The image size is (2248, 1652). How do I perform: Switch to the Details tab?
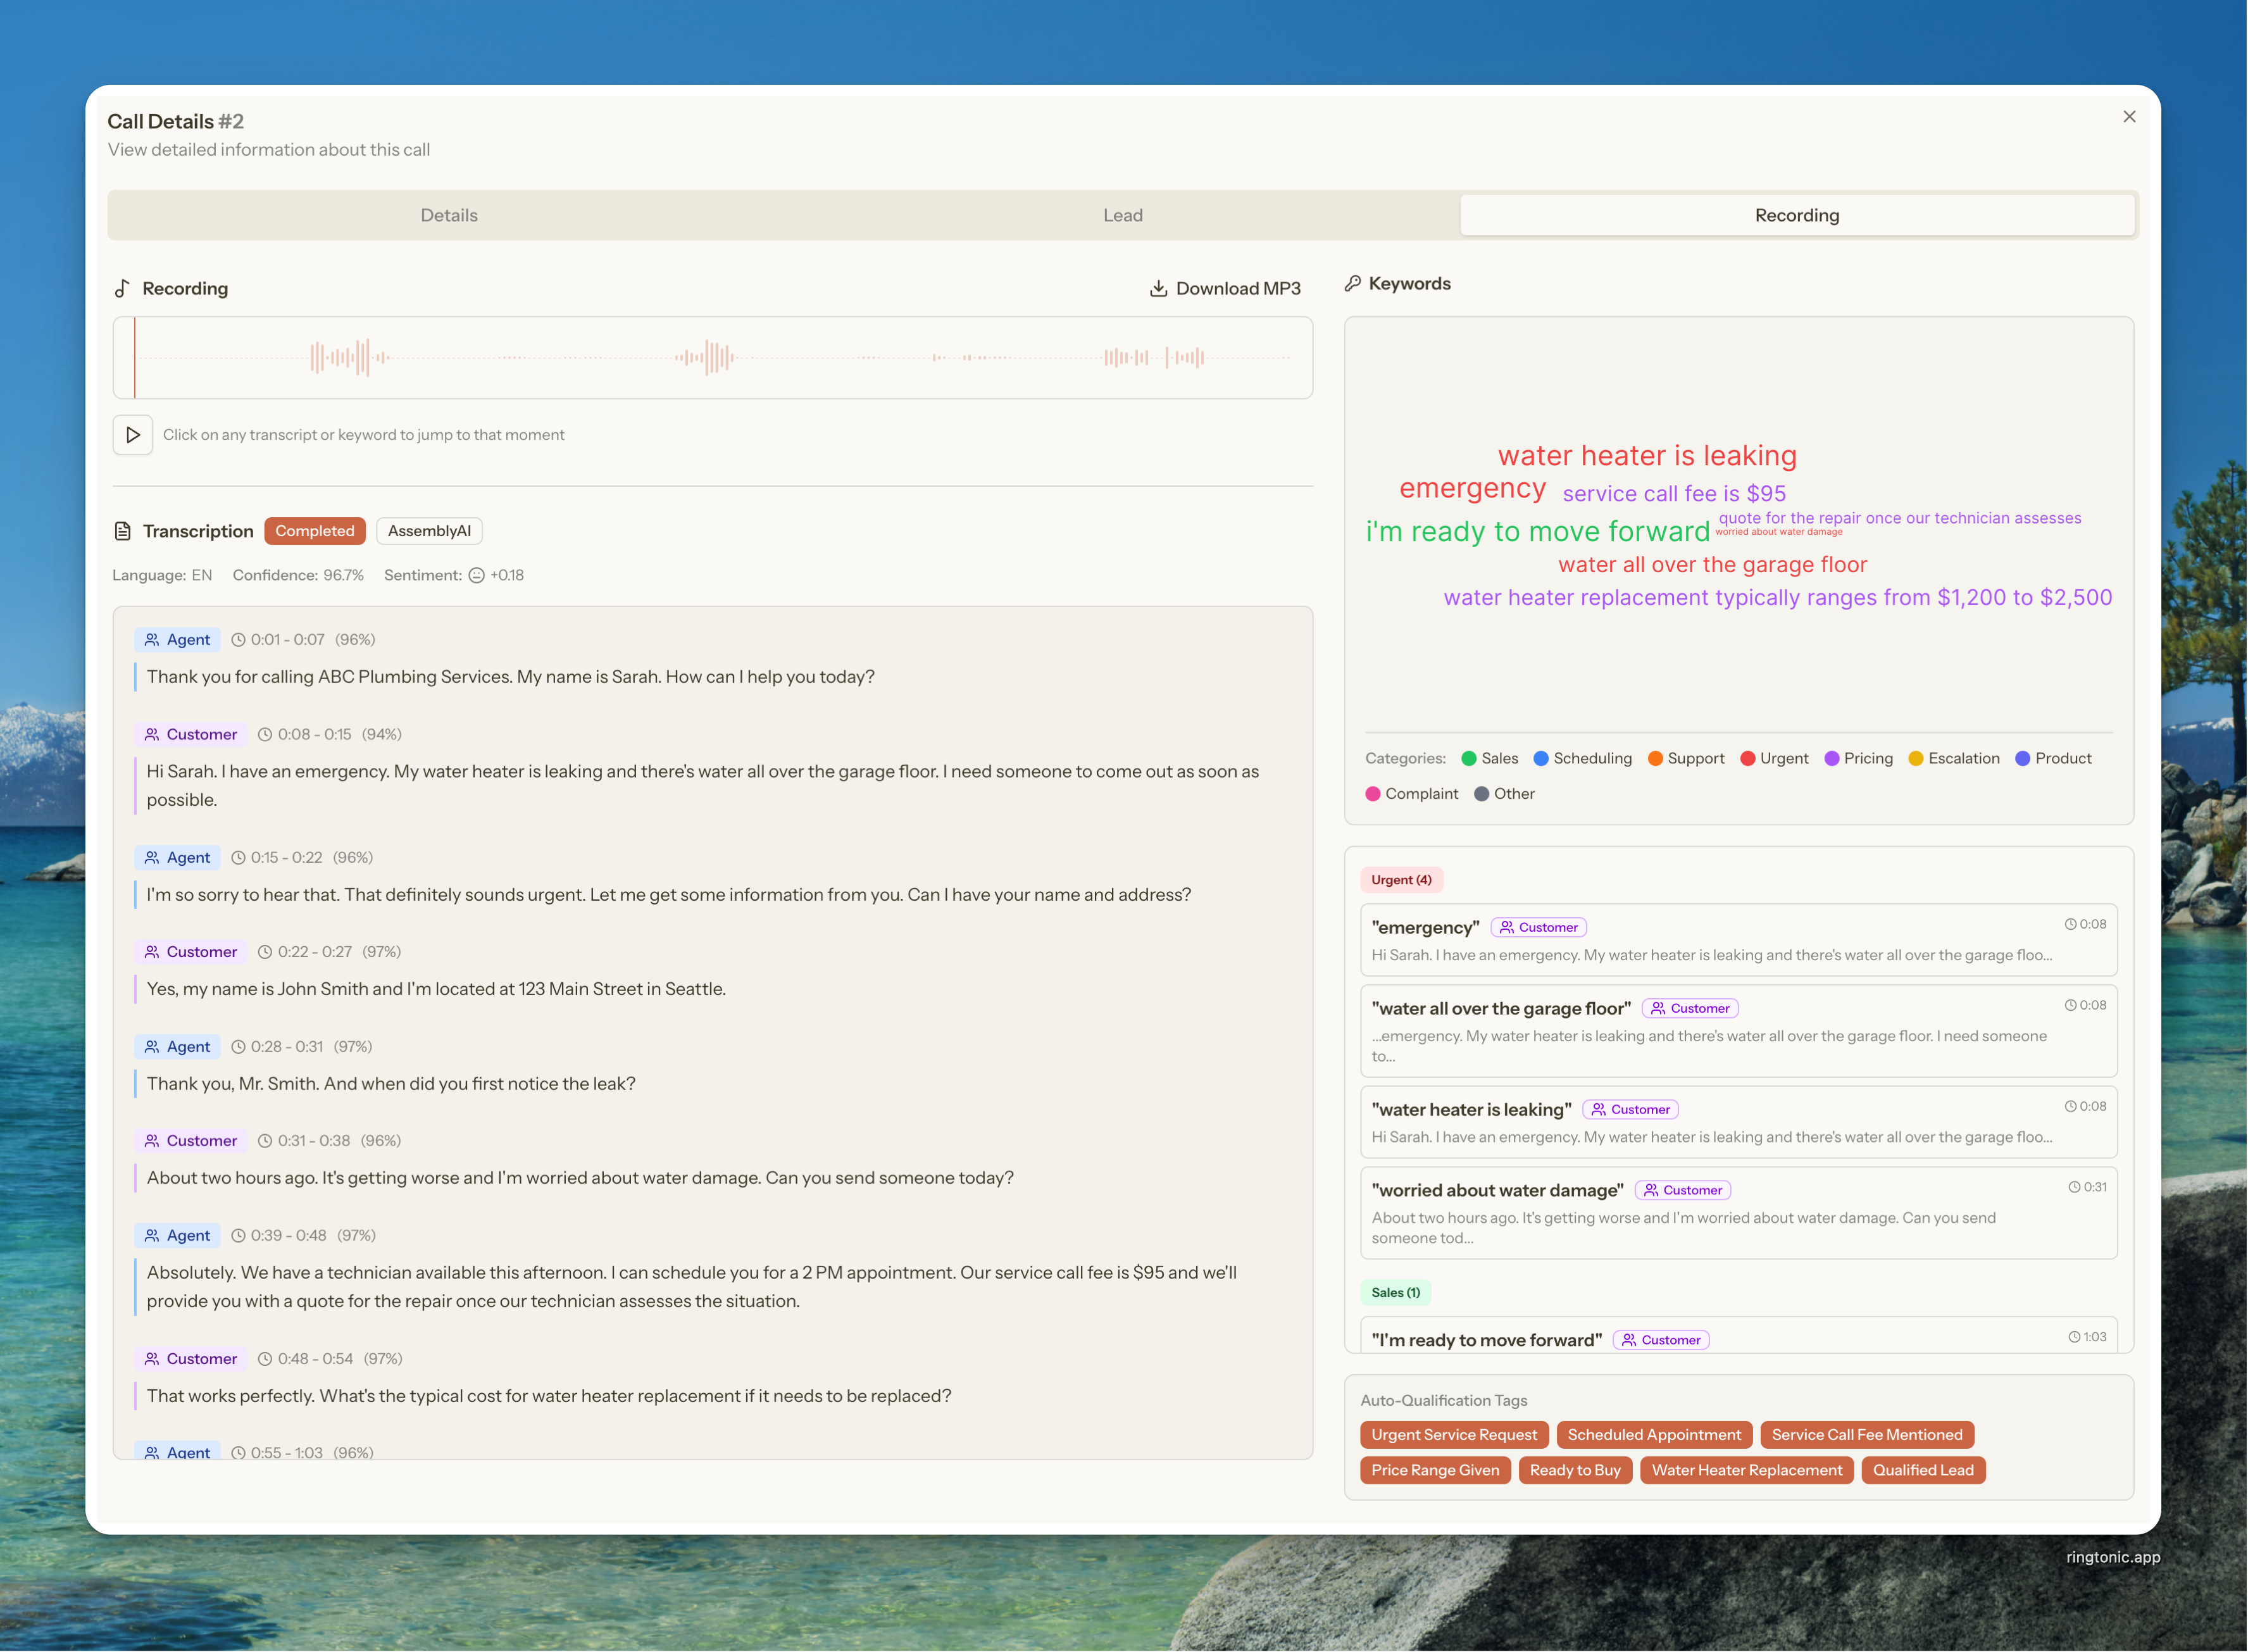pos(449,216)
